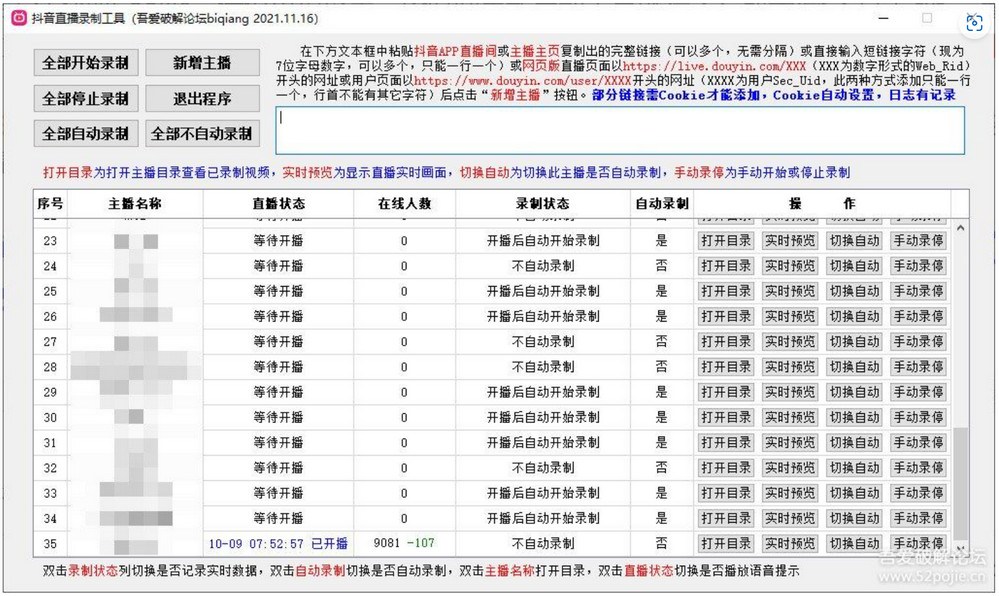Click 手动录停 in row 23
The image size is (999, 596).
coord(918,241)
